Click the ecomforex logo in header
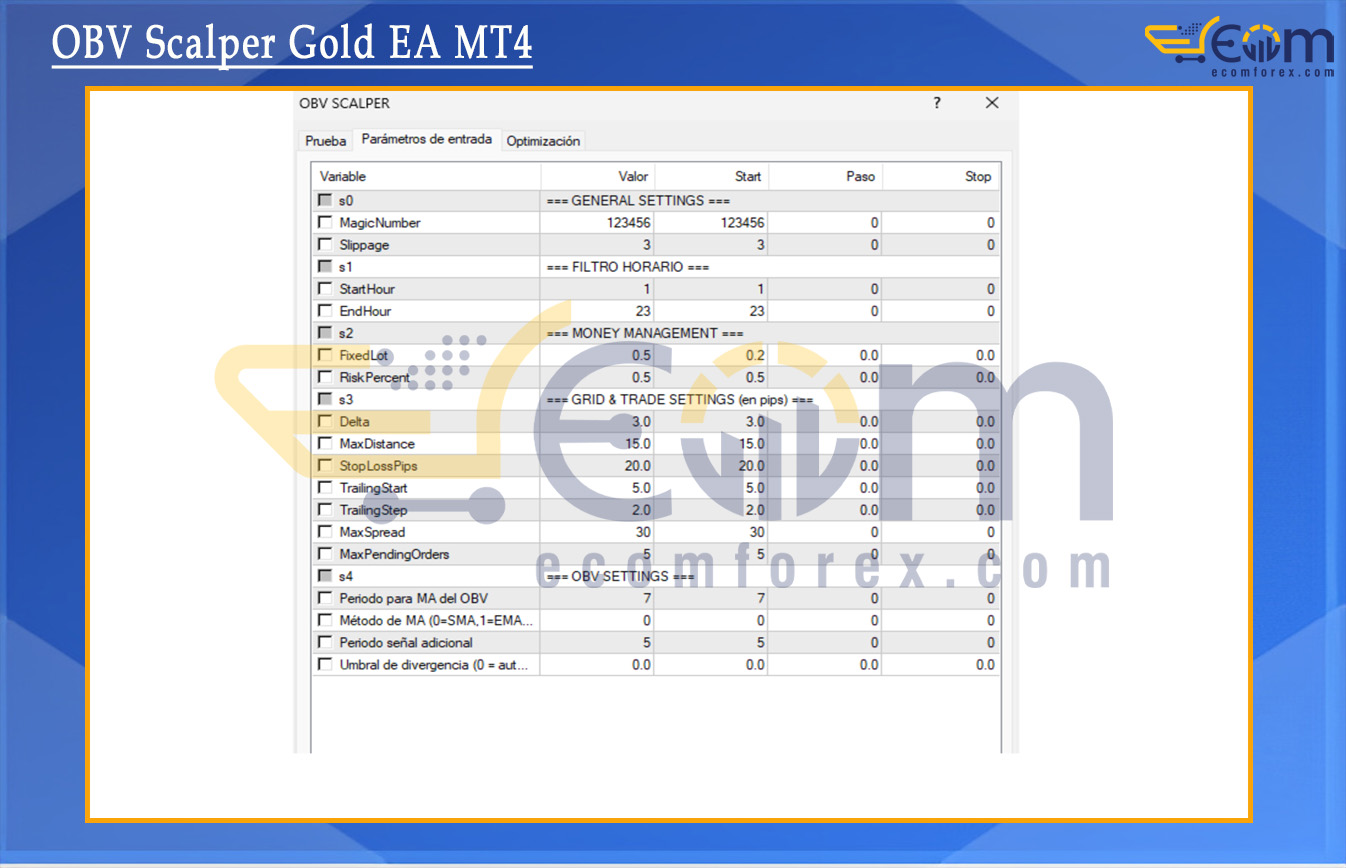The width and height of the screenshot is (1346, 868). pos(1239,47)
